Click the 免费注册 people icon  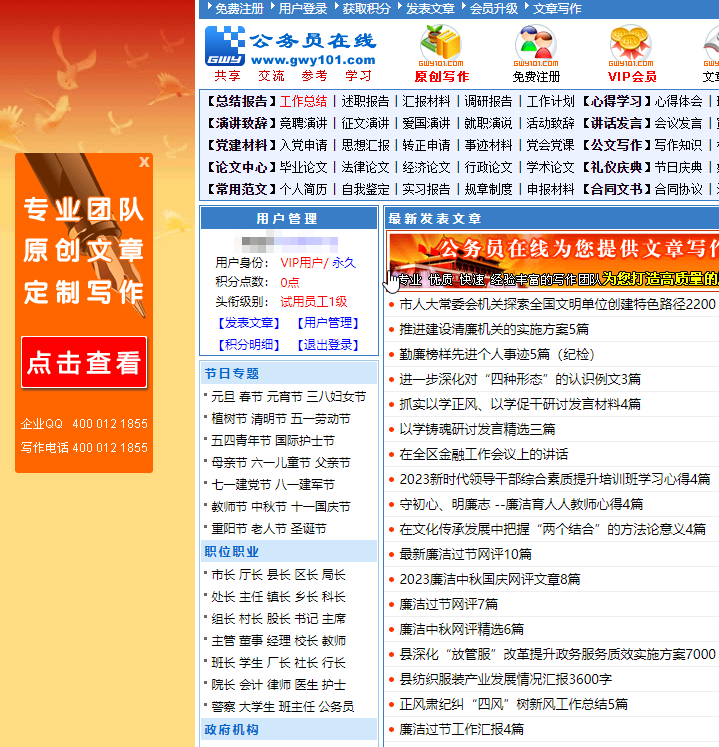(x=536, y=45)
